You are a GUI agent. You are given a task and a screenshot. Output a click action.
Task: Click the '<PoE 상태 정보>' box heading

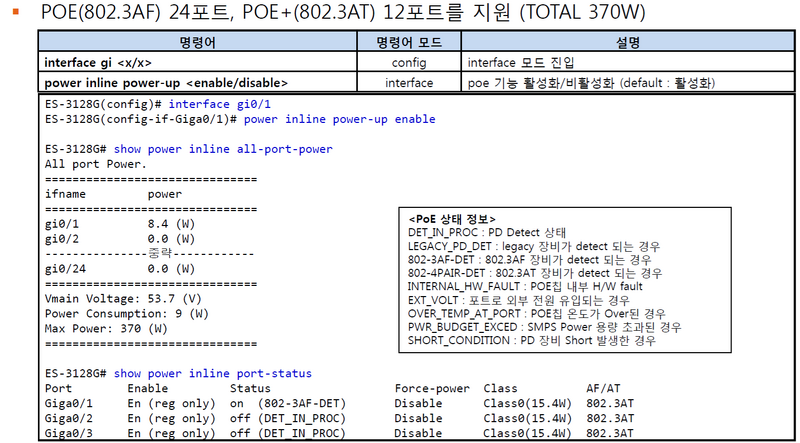[452, 219]
